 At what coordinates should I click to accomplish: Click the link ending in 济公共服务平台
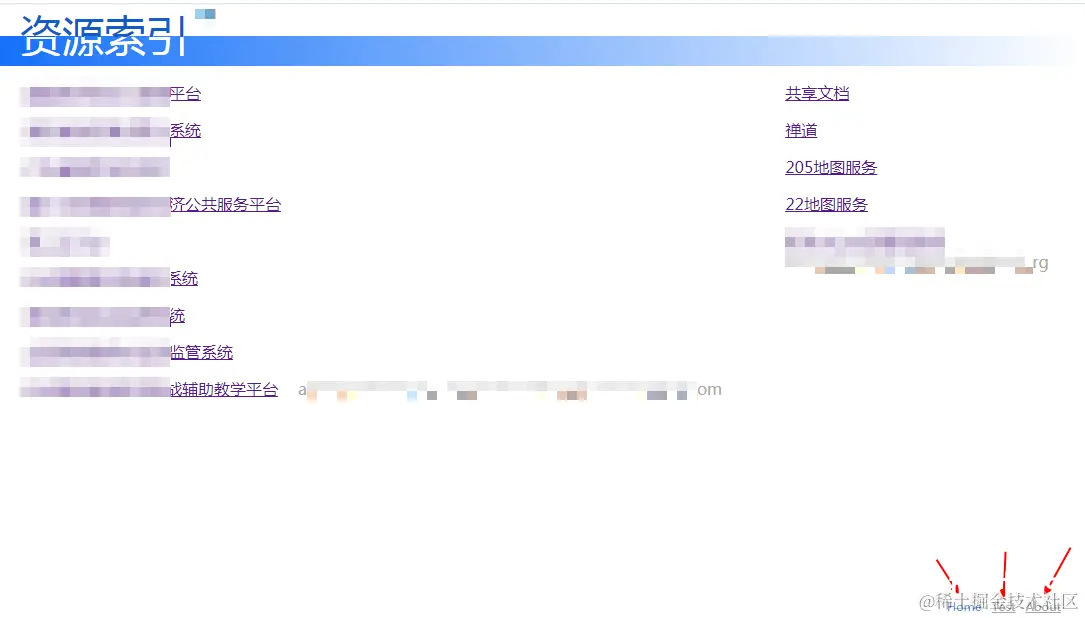tap(150, 204)
